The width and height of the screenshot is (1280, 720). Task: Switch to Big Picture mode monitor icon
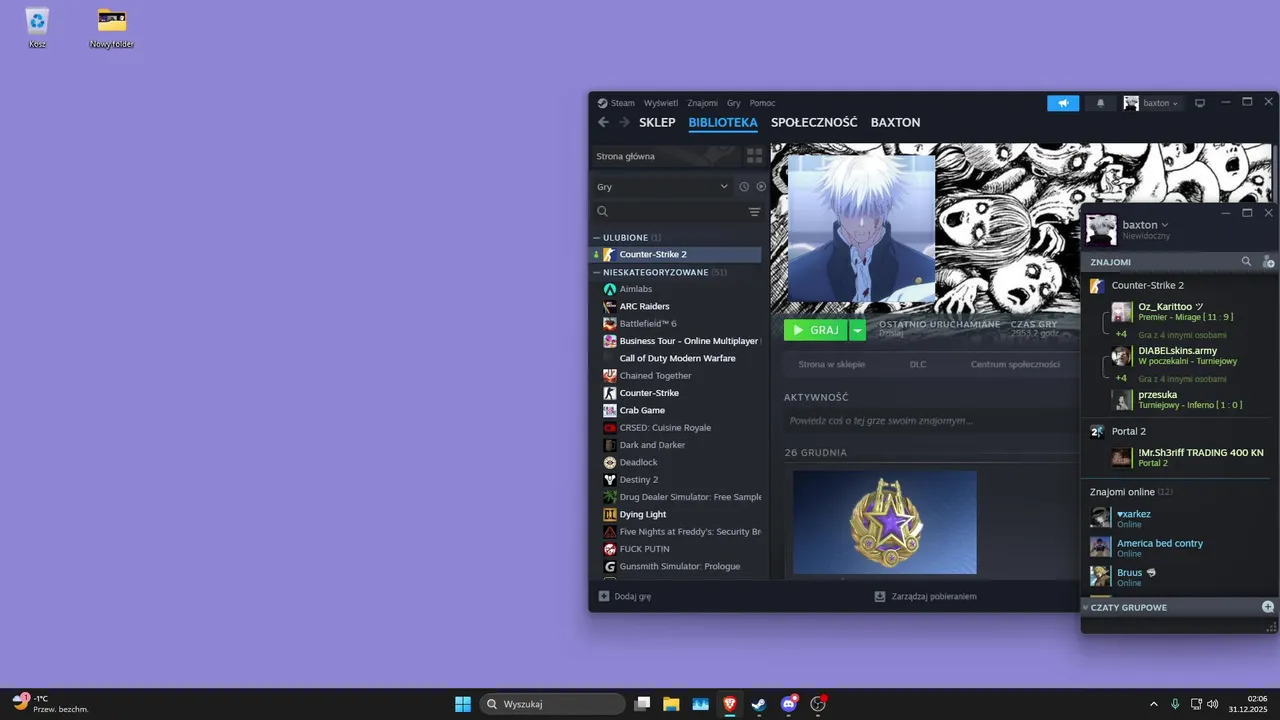1200,103
